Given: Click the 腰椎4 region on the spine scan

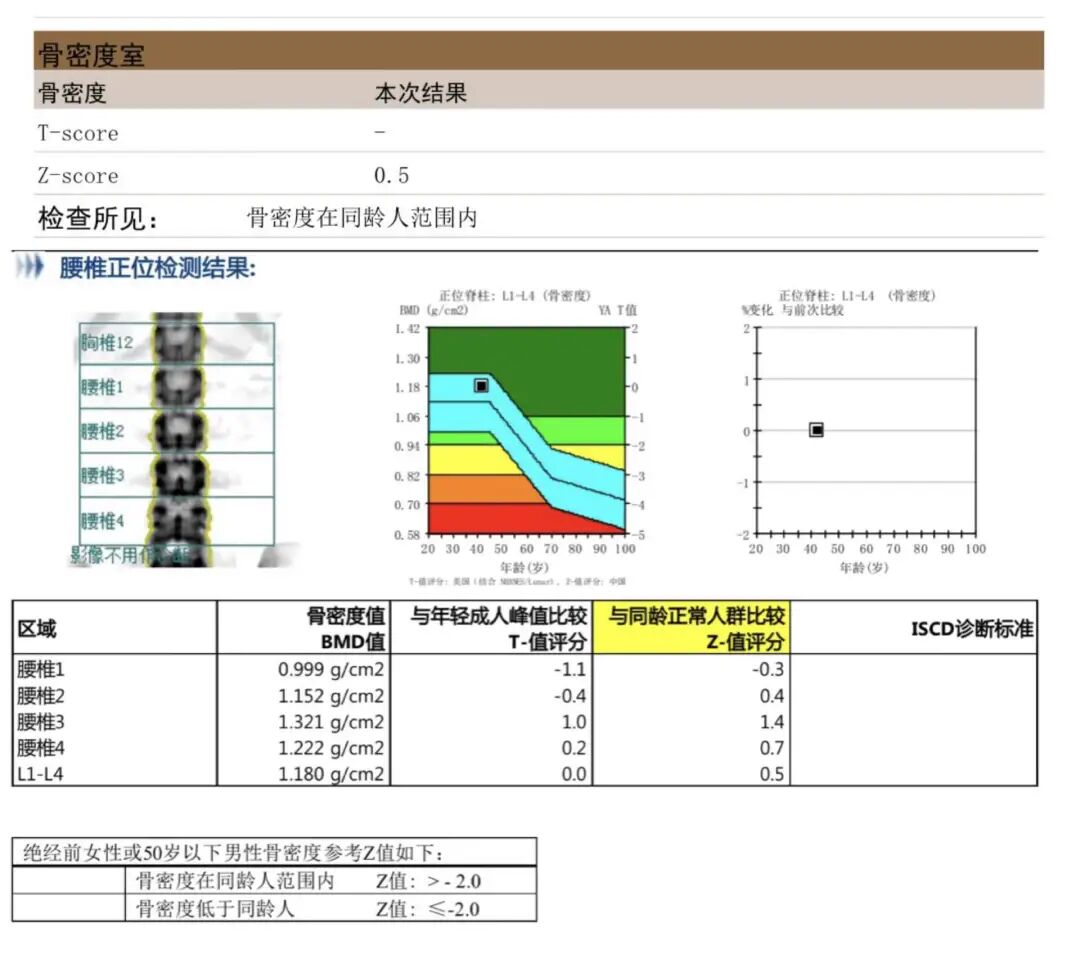Looking at the screenshot, I should (x=177, y=520).
